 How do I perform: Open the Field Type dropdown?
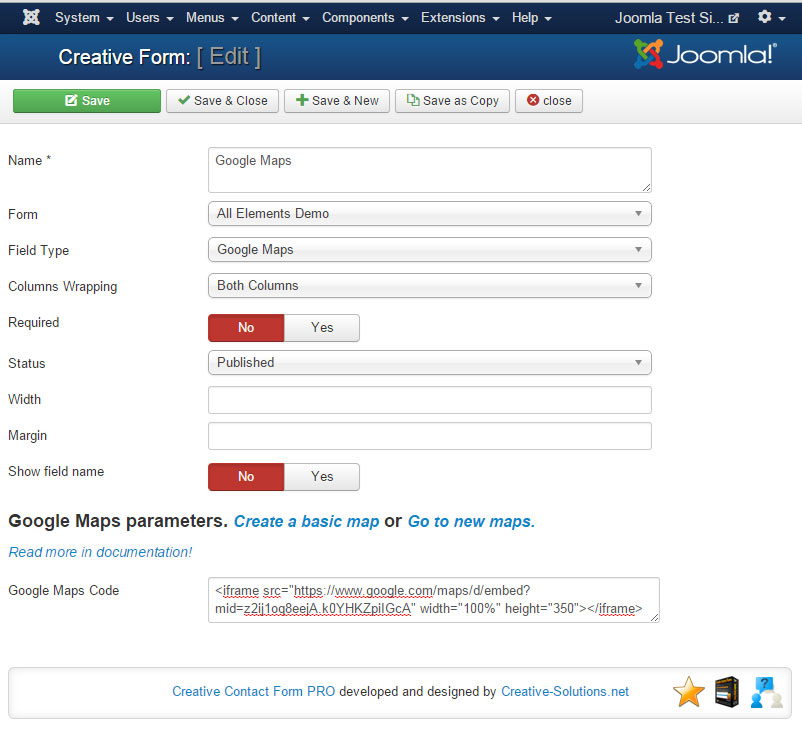[430, 250]
